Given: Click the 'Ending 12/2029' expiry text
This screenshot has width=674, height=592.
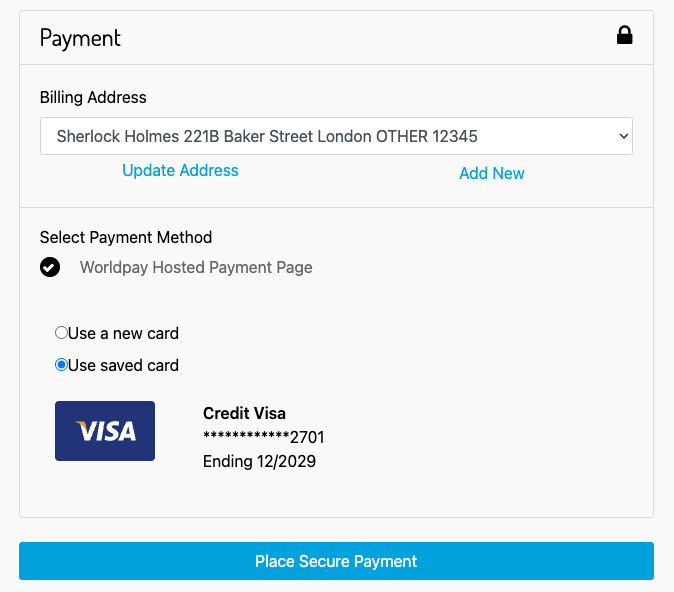Looking at the screenshot, I should [x=259, y=461].
